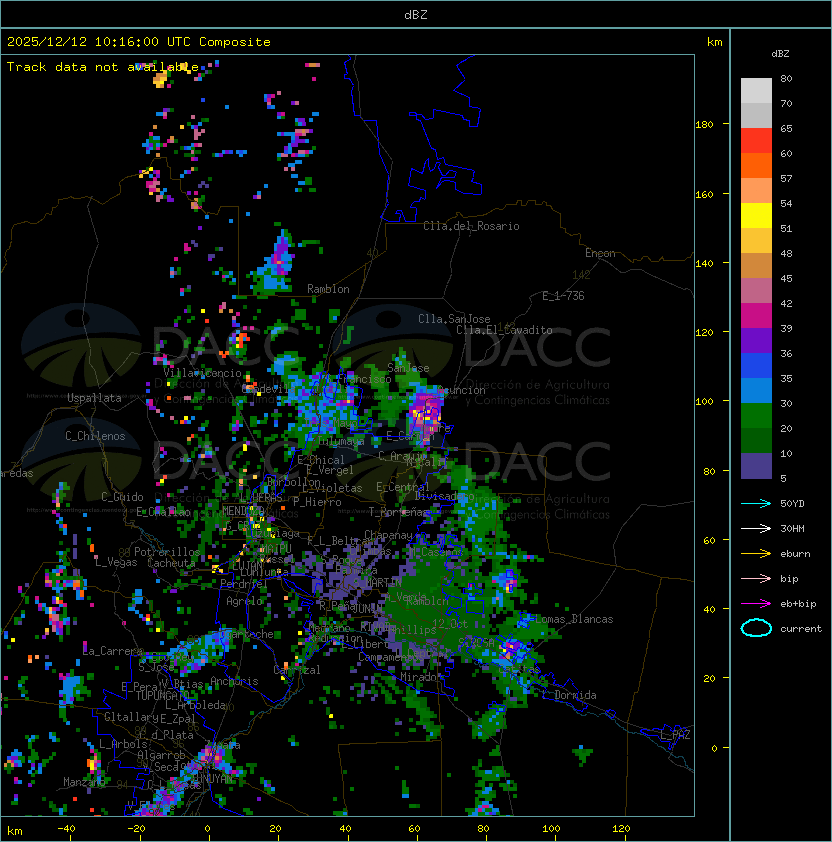The image size is (832, 842).
Task: Pick the bright yellow swatch below 54 dBZ
Action: (756, 215)
